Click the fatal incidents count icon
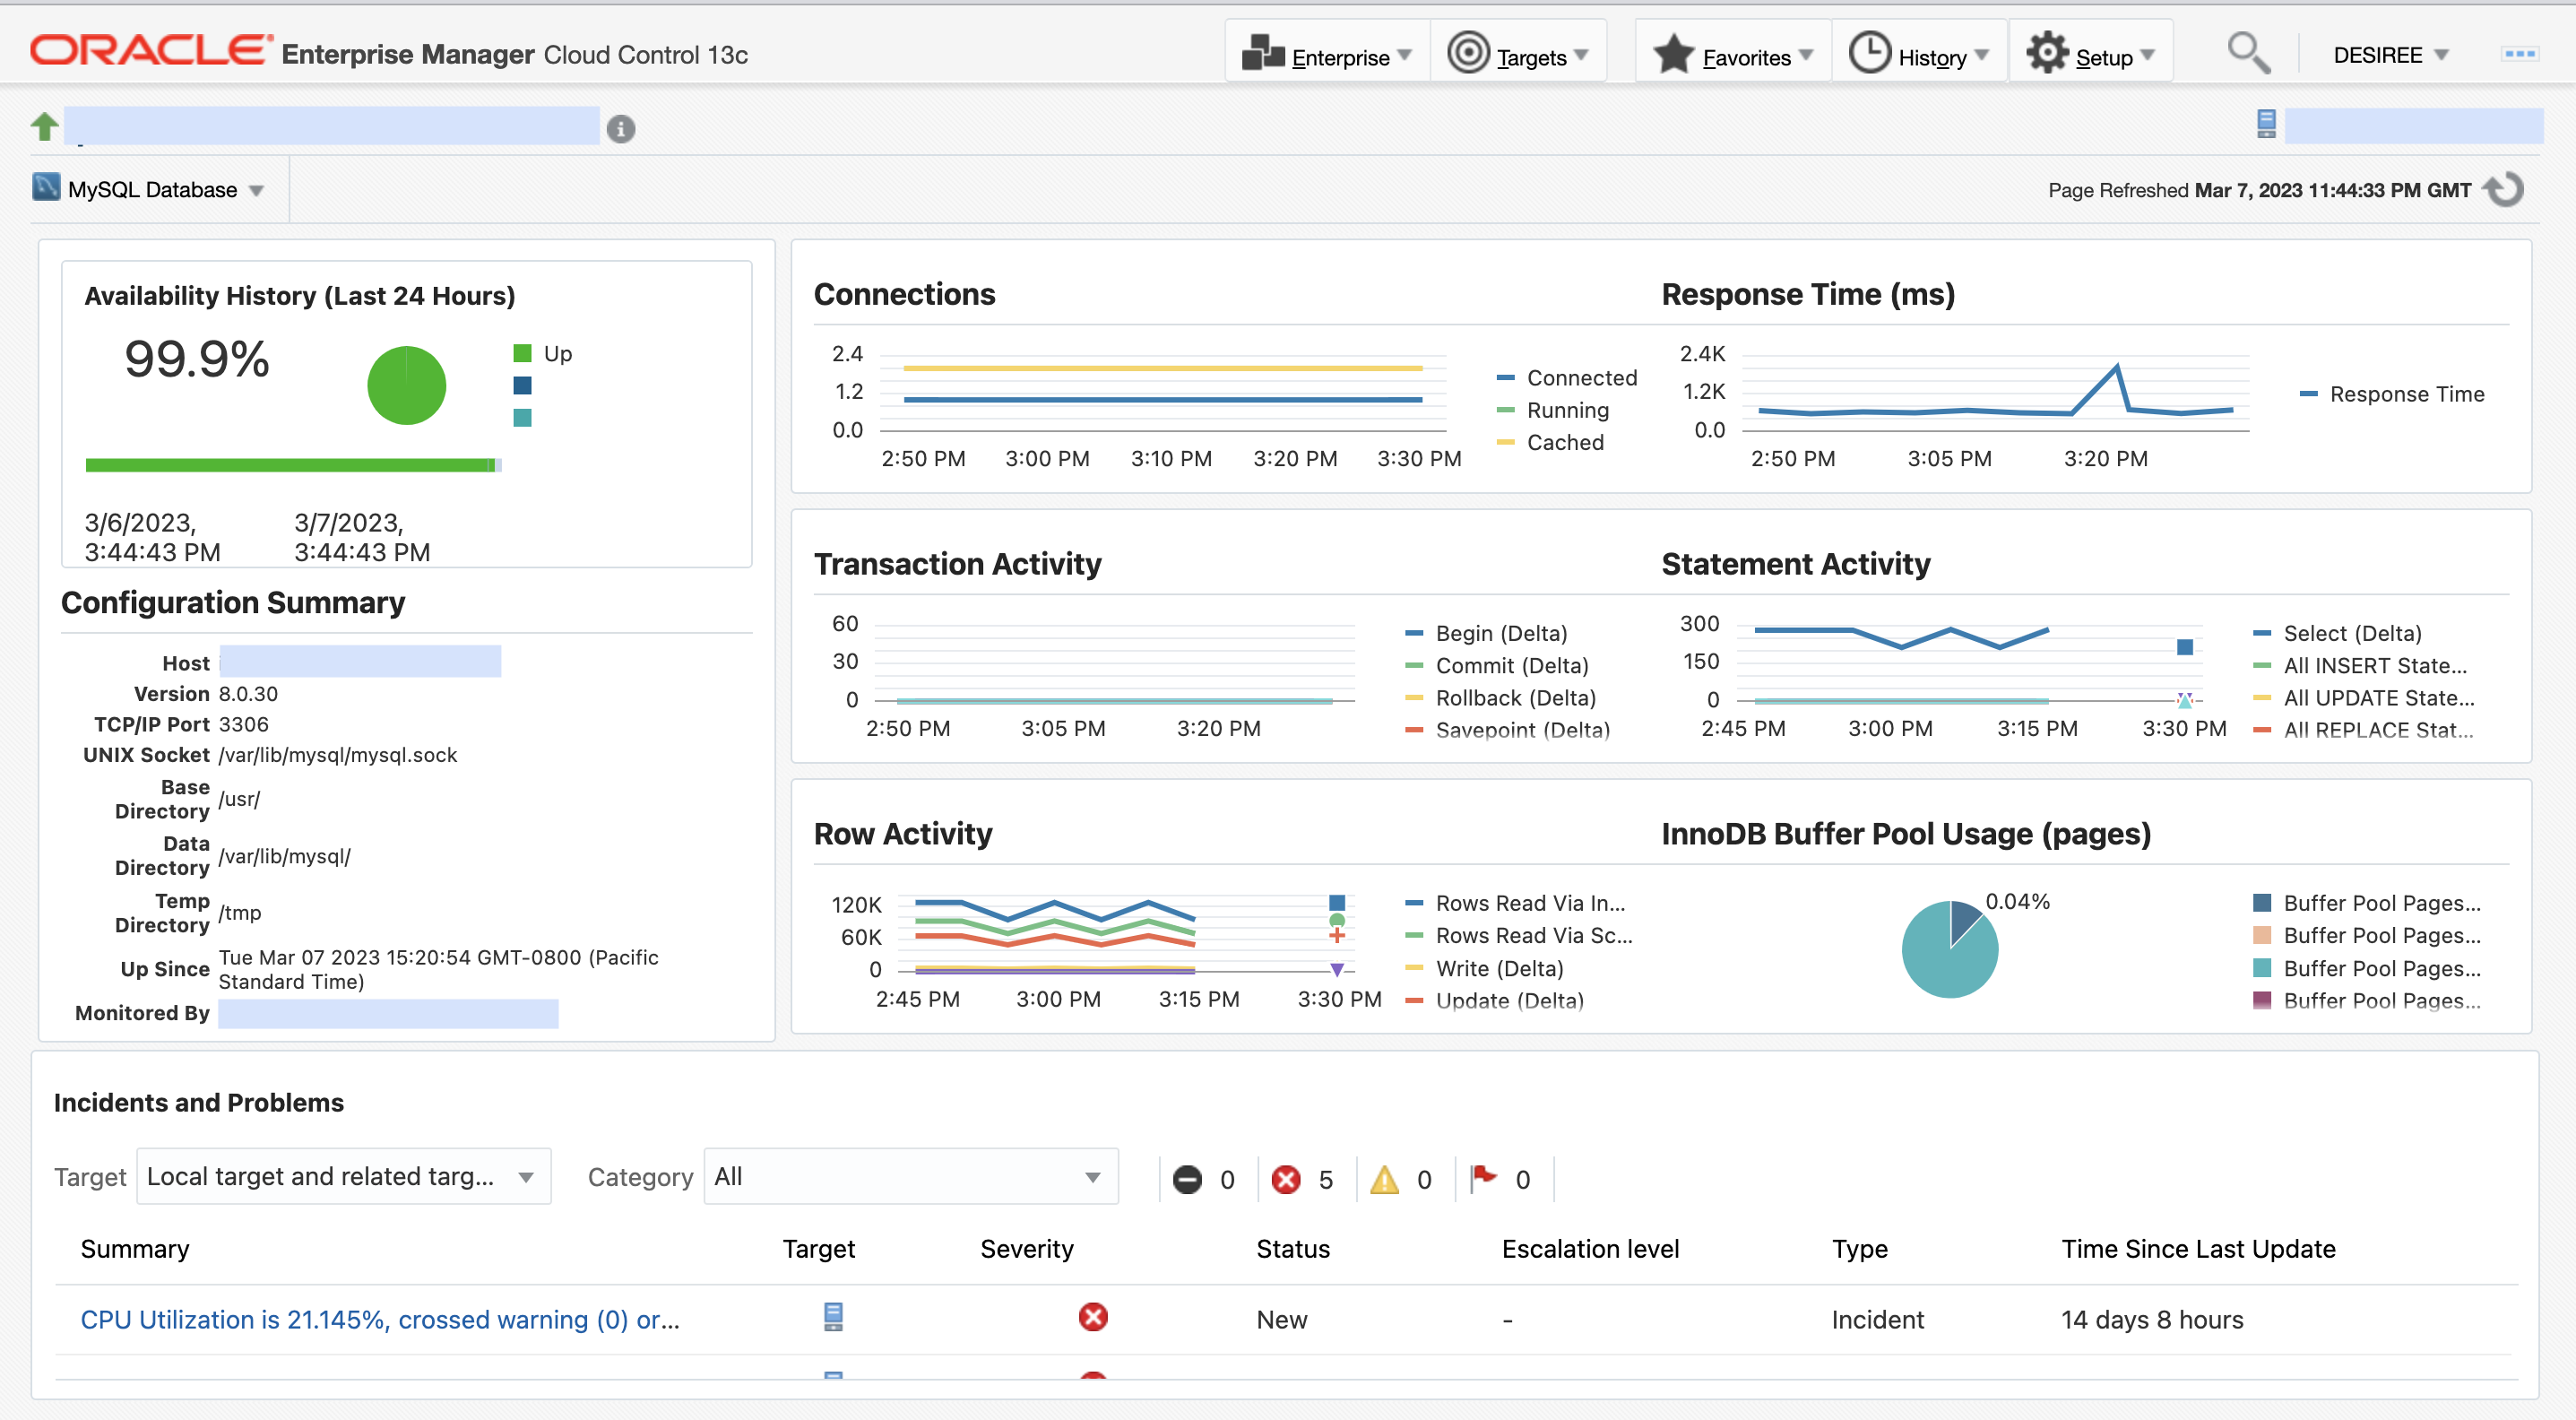The image size is (2576, 1420). (1187, 1180)
